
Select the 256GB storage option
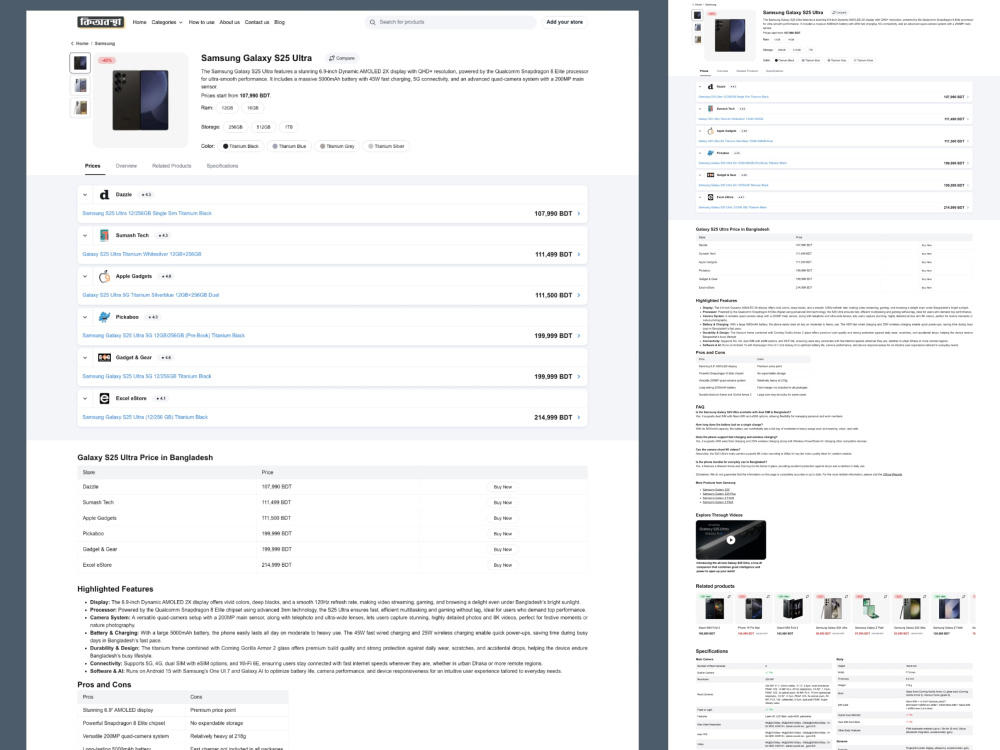(235, 127)
